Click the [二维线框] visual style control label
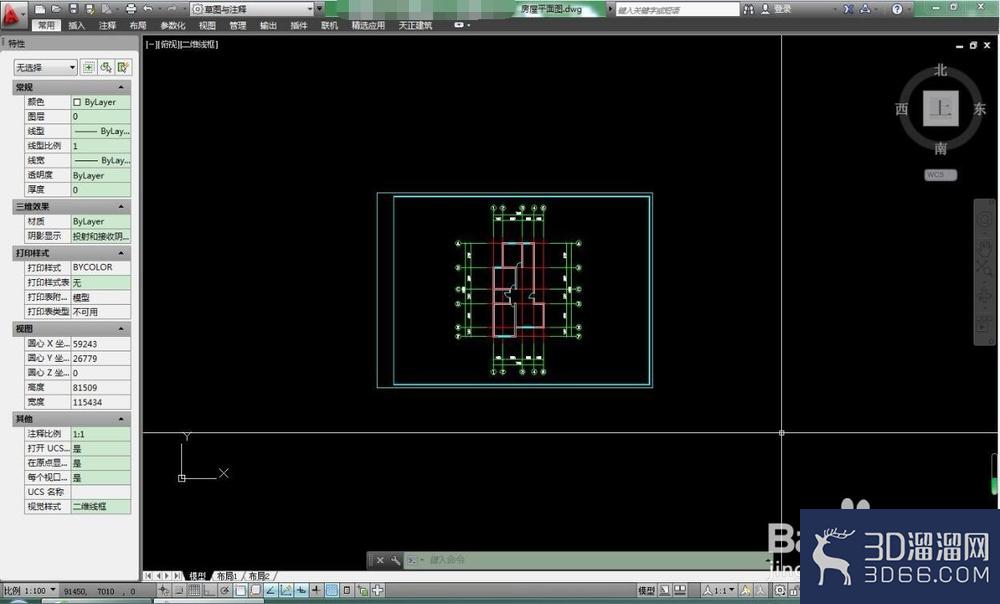1000x604 pixels. 200,45
